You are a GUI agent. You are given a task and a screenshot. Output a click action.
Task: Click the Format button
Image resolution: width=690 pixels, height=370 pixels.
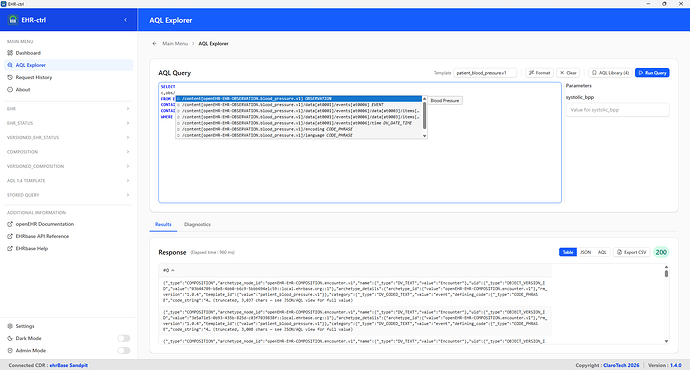click(540, 73)
